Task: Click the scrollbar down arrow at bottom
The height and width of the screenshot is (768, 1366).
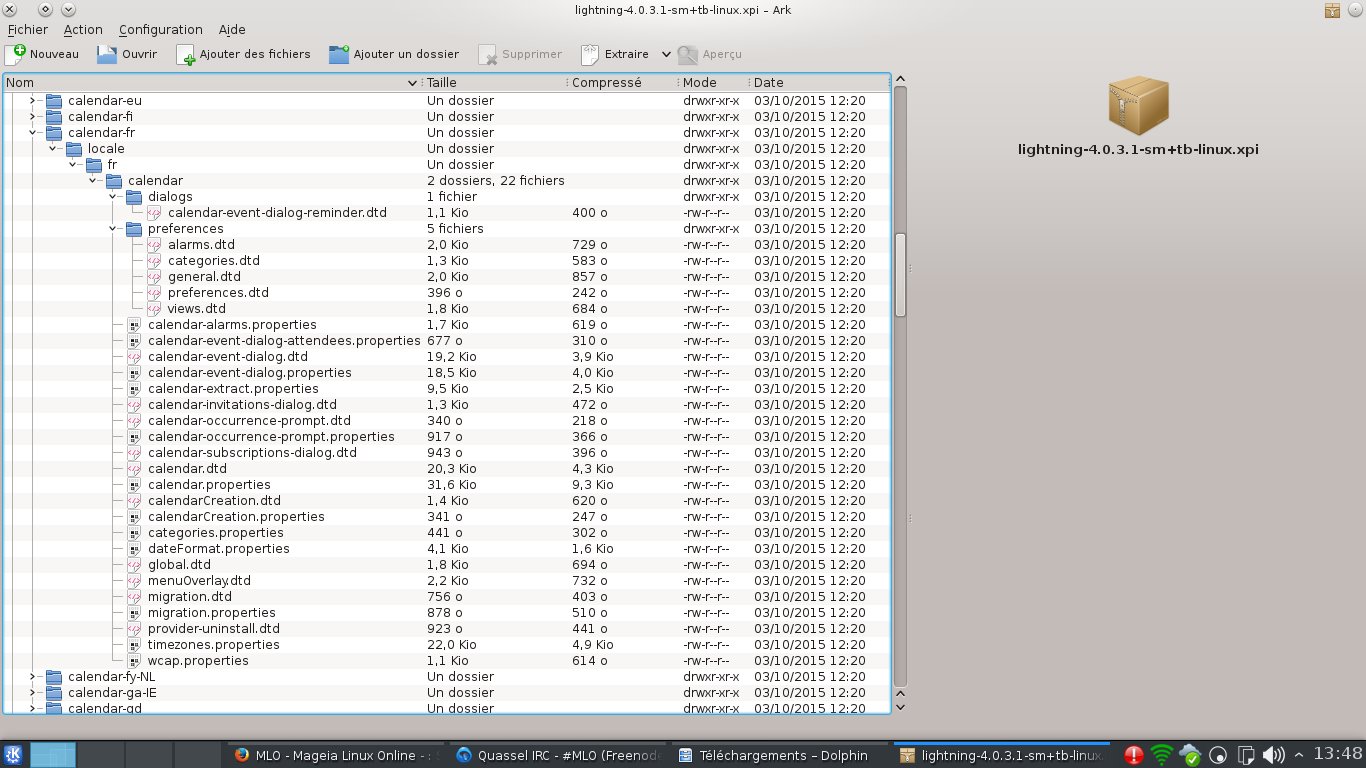Action: coord(900,708)
